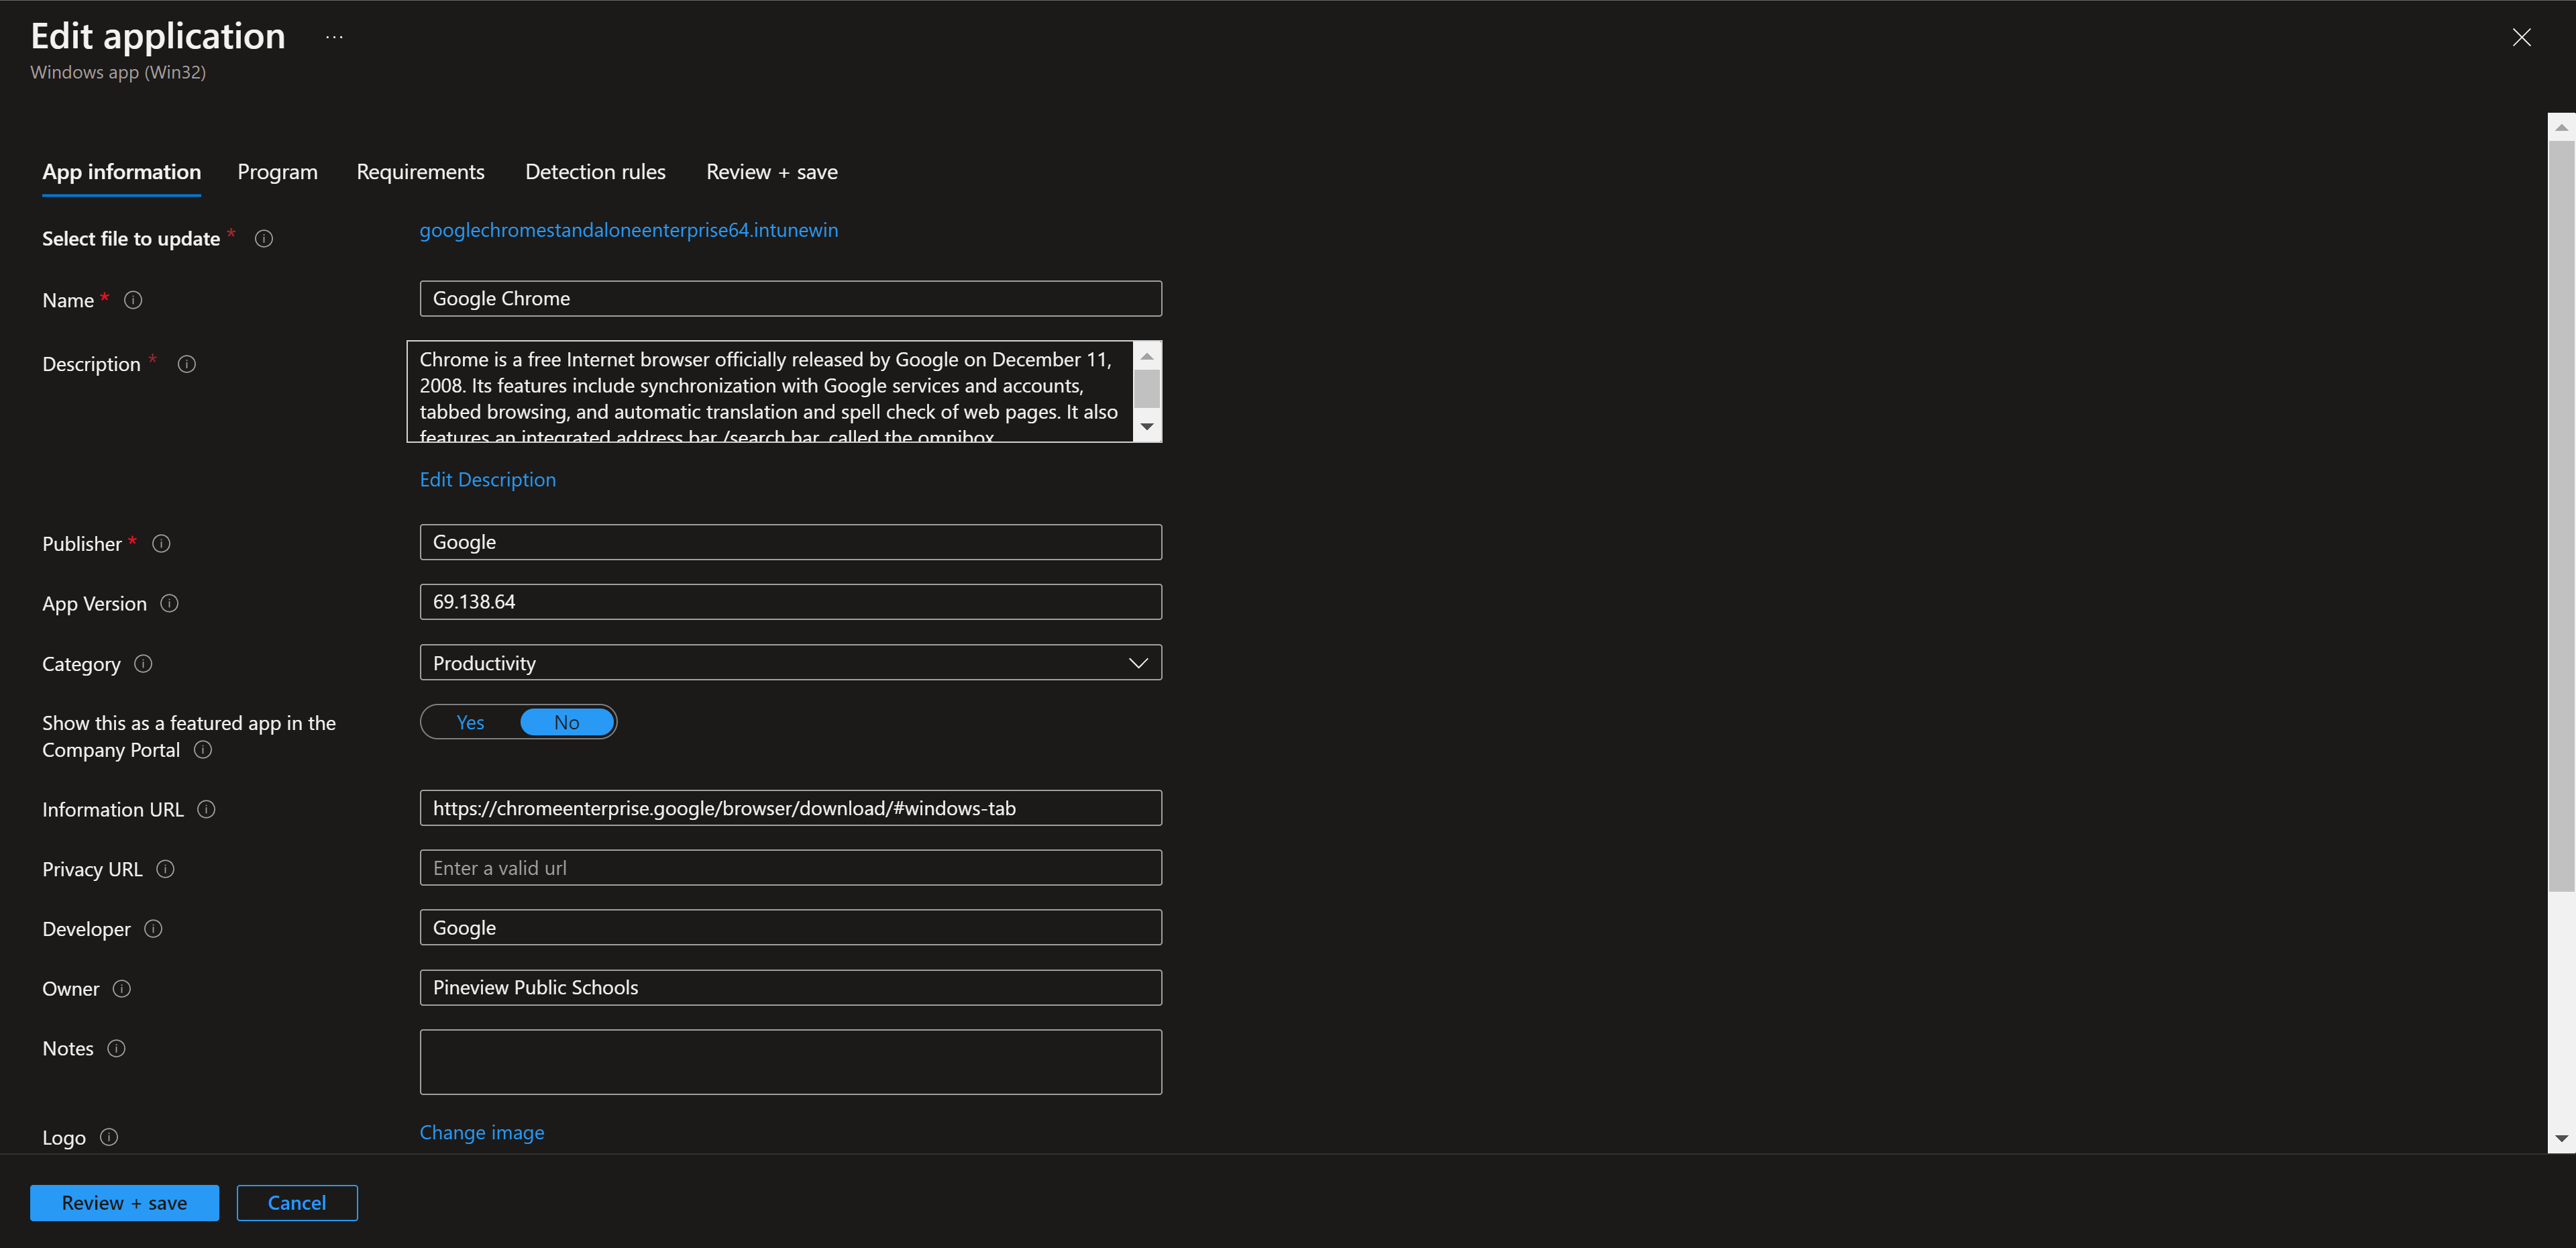Click the Edit Description link
The width and height of the screenshot is (2576, 1248).
point(487,480)
